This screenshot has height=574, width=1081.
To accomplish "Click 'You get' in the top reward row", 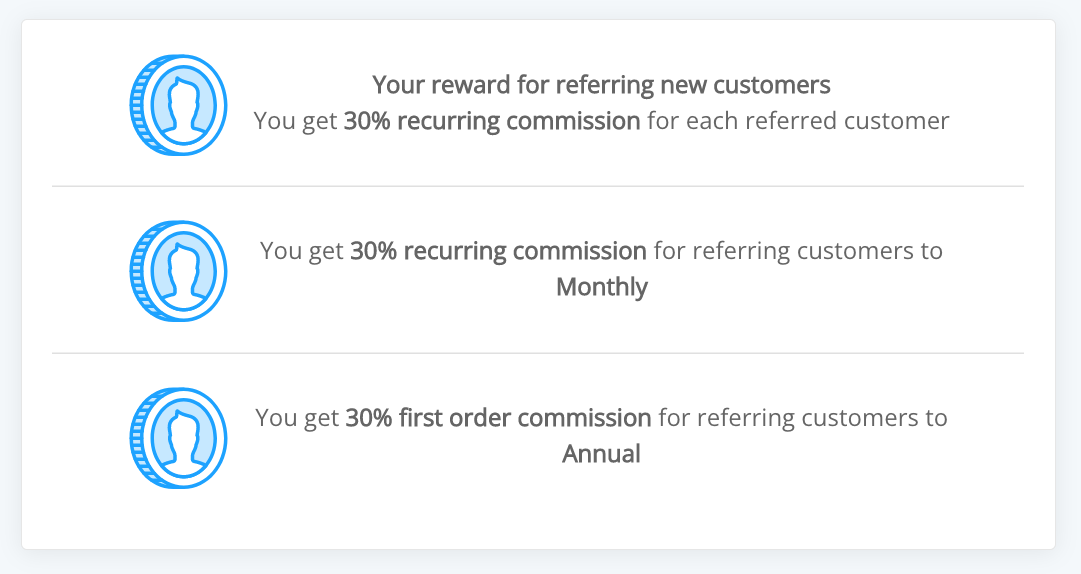I will click(295, 121).
